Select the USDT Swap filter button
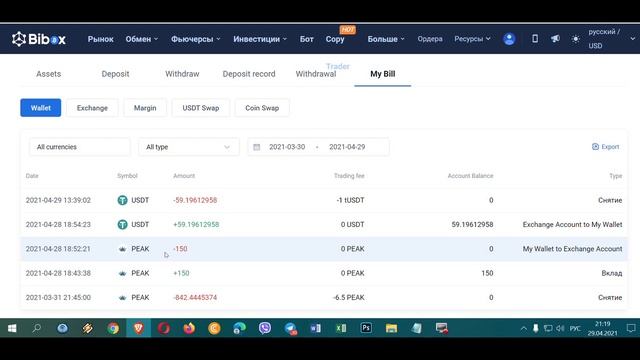Screen dimensions: 640x360 coord(201,108)
